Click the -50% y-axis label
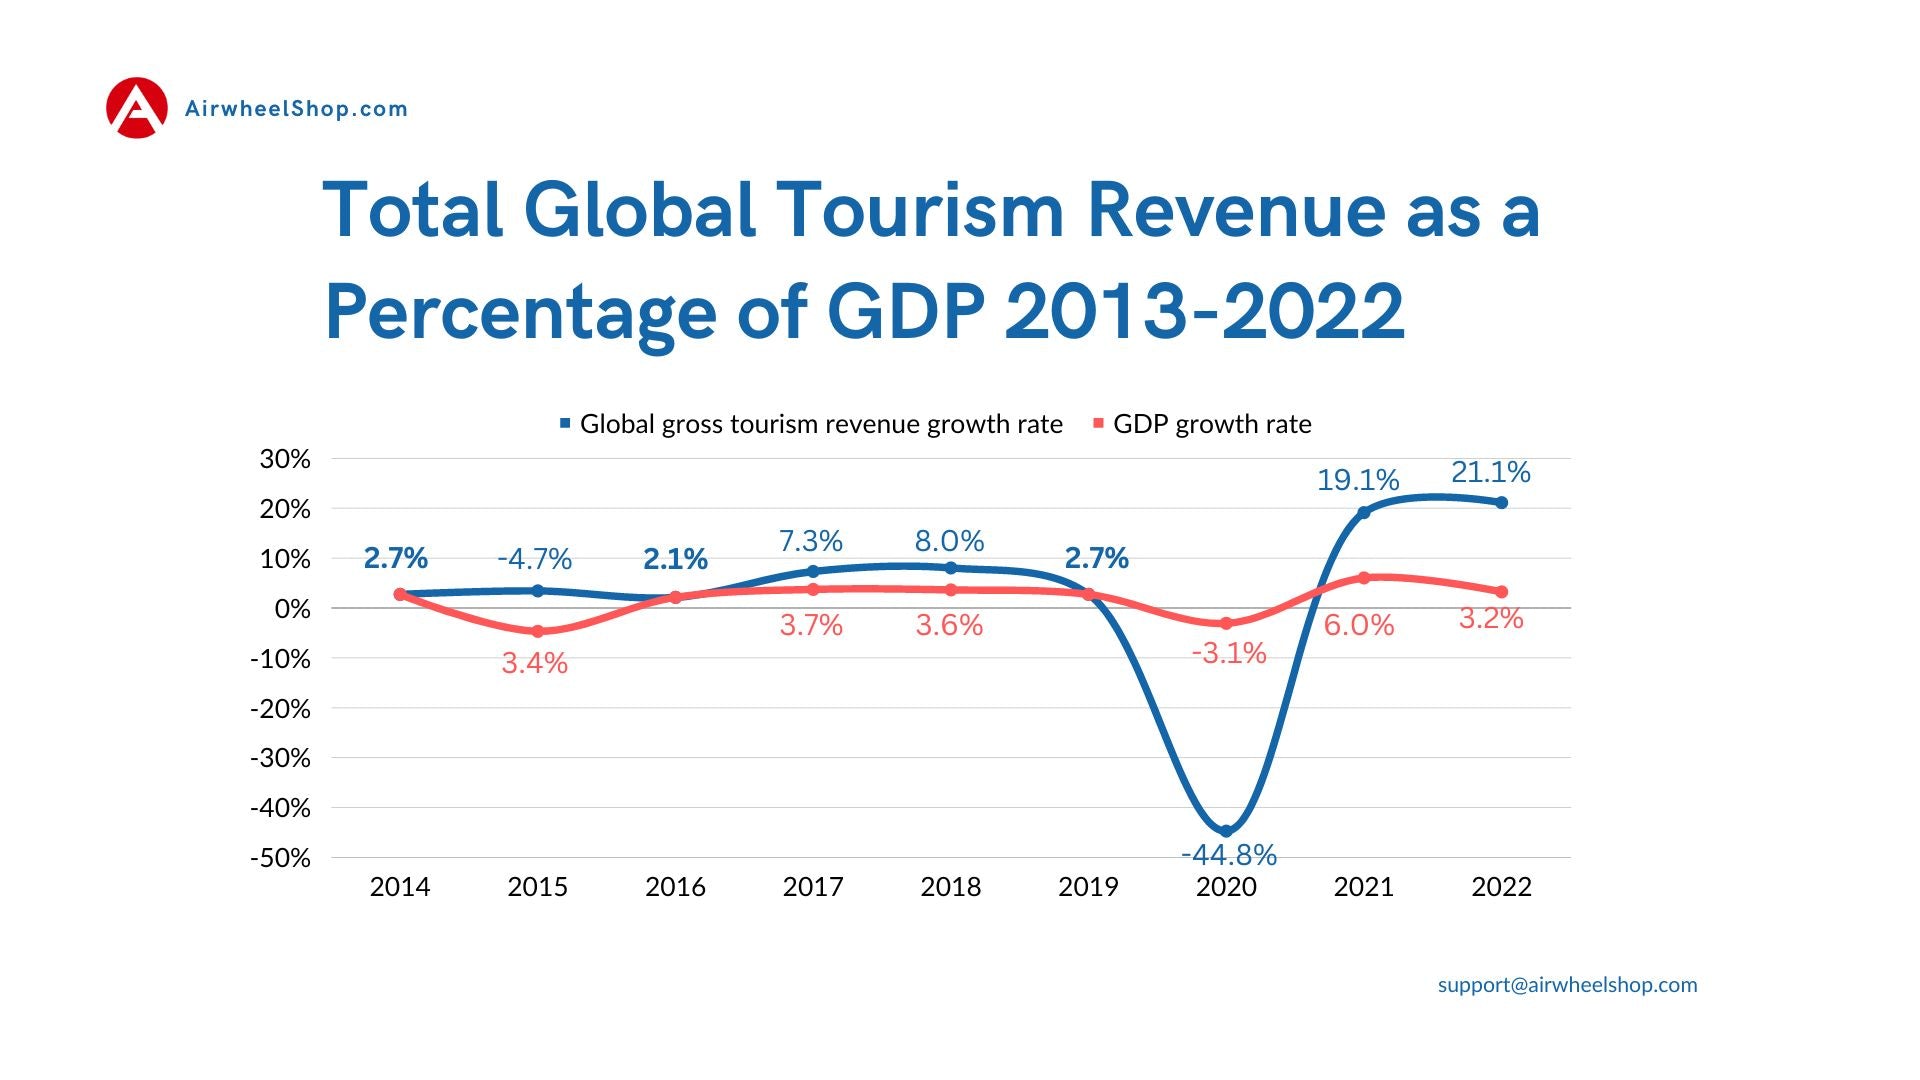The width and height of the screenshot is (1920, 1080). [280, 858]
